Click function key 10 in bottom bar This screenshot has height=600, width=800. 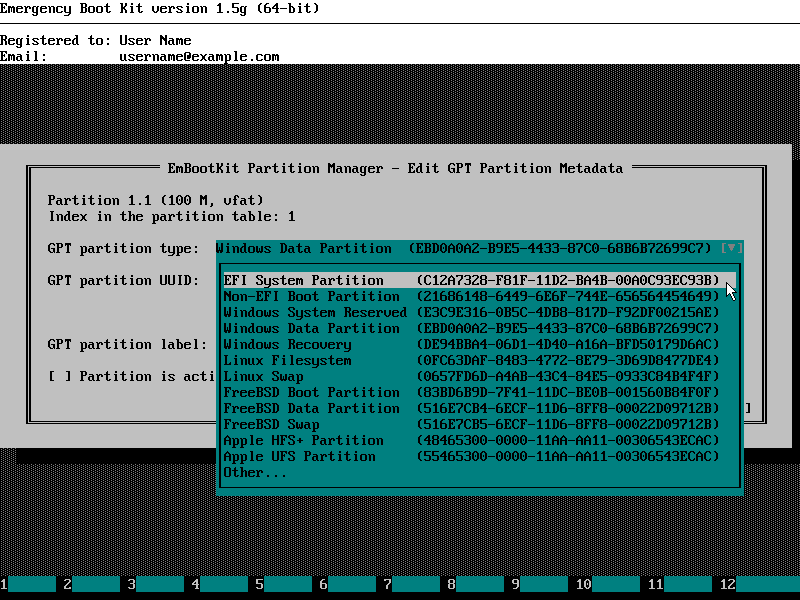click(608, 584)
